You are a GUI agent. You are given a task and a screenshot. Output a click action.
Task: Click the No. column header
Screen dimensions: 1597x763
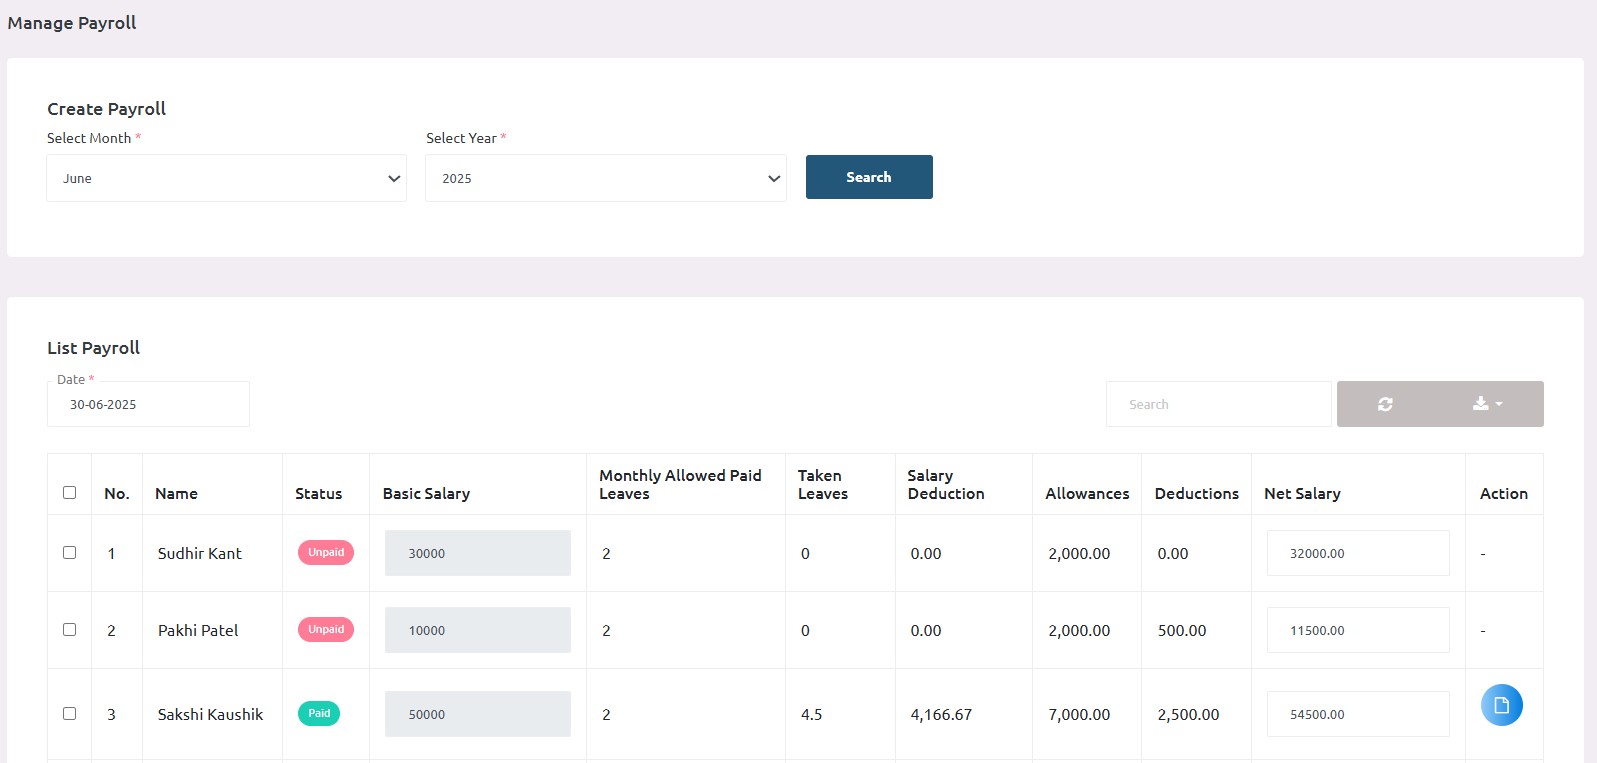point(117,493)
